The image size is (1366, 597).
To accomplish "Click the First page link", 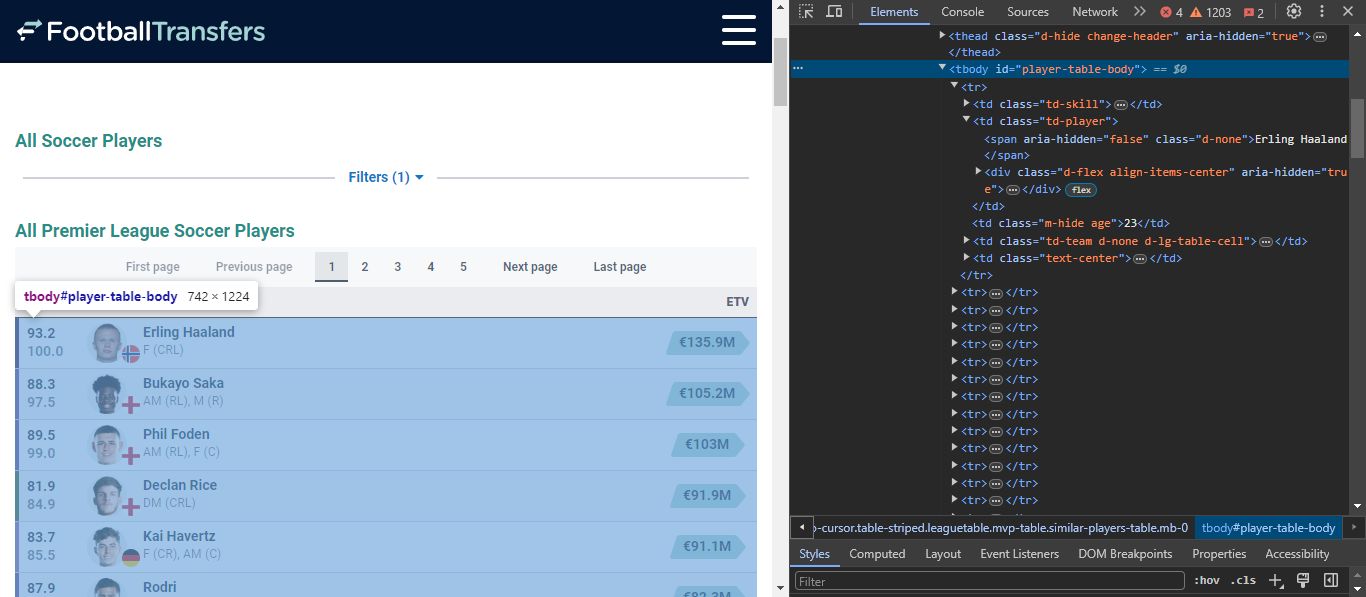I will pyautogui.click(x=153, y=267).
